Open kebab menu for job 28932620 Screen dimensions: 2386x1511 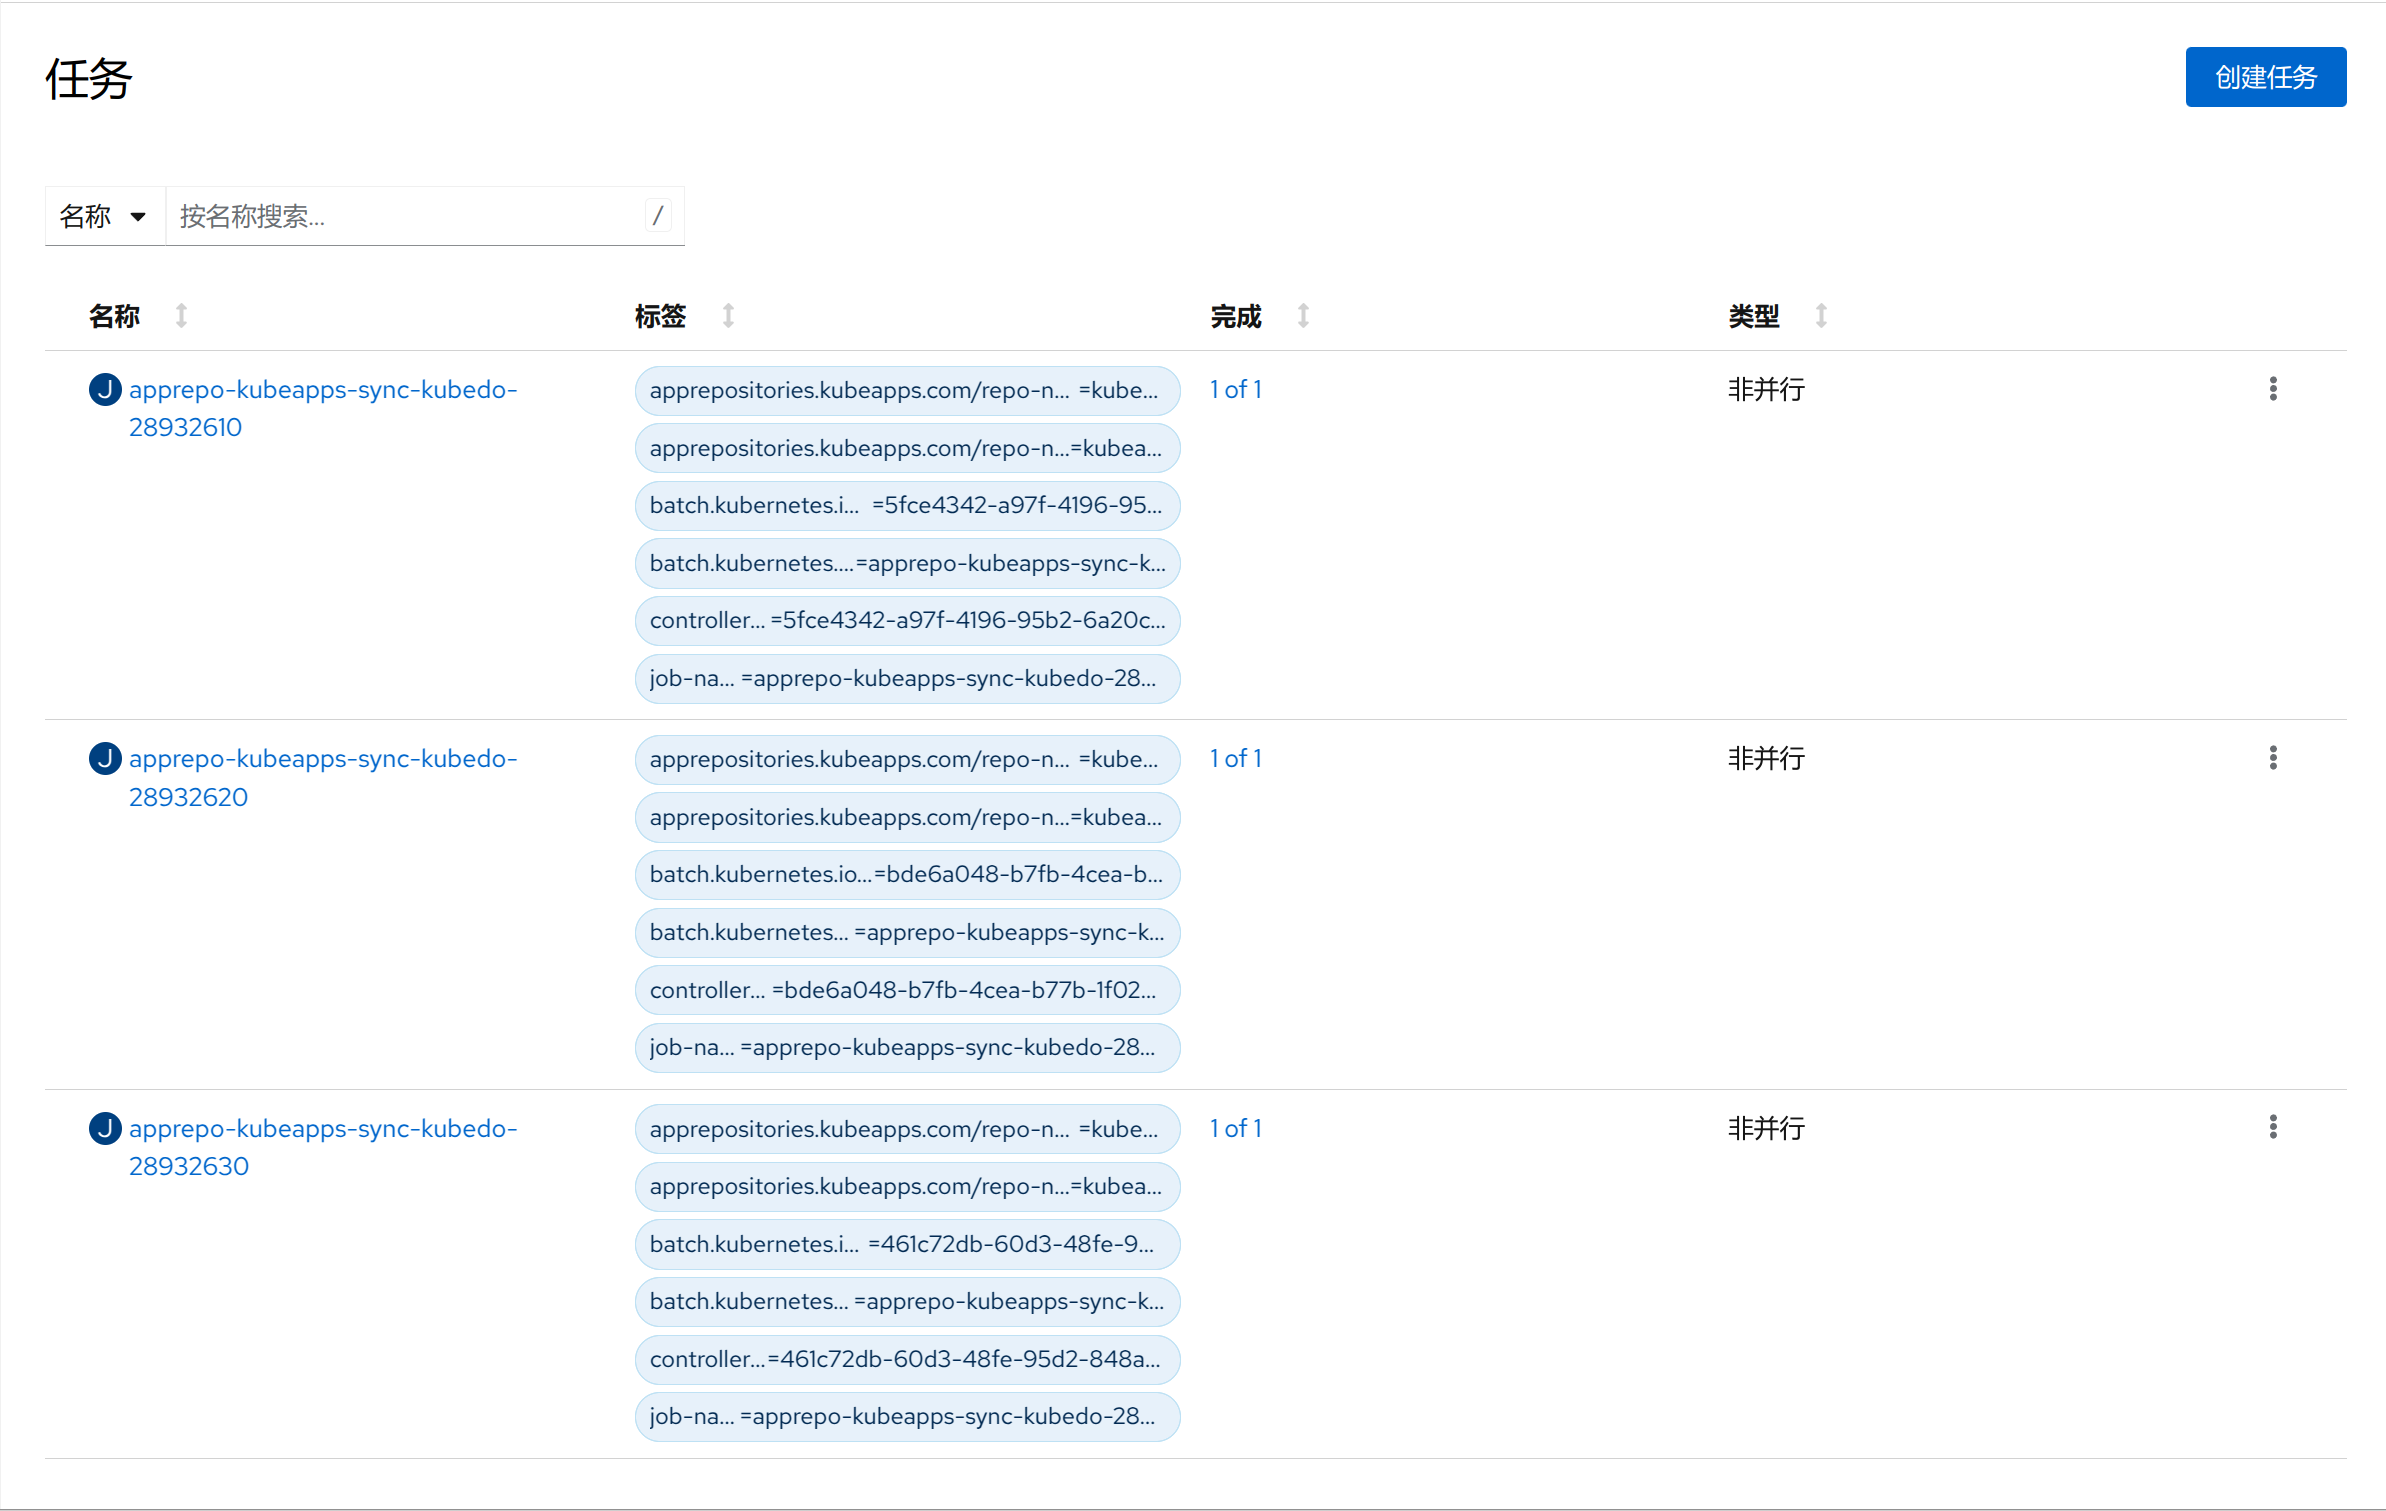[2272, 758]
